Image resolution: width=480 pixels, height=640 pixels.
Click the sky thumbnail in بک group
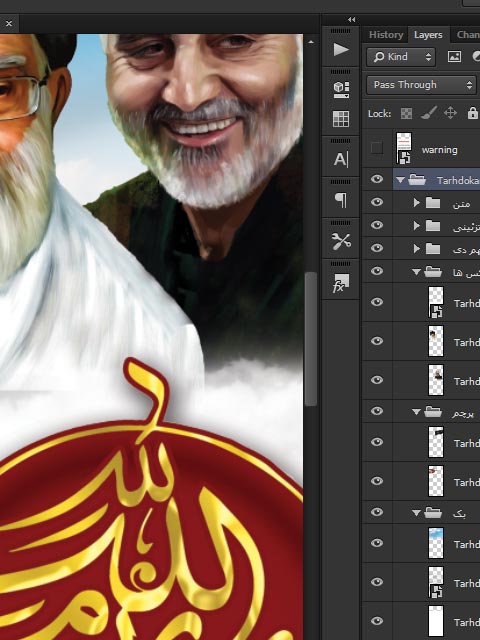[436, 542]
